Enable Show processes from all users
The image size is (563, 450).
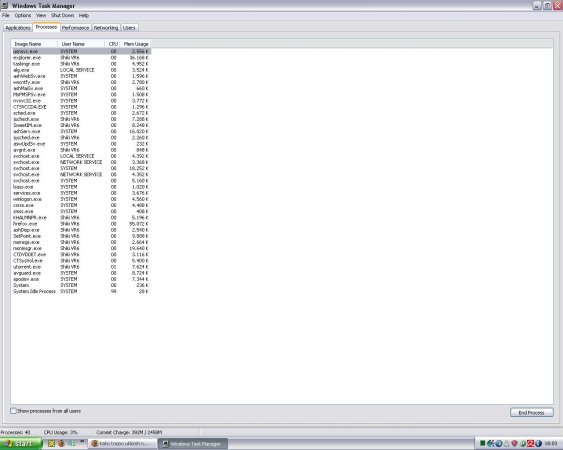click(x=13, y=410)
